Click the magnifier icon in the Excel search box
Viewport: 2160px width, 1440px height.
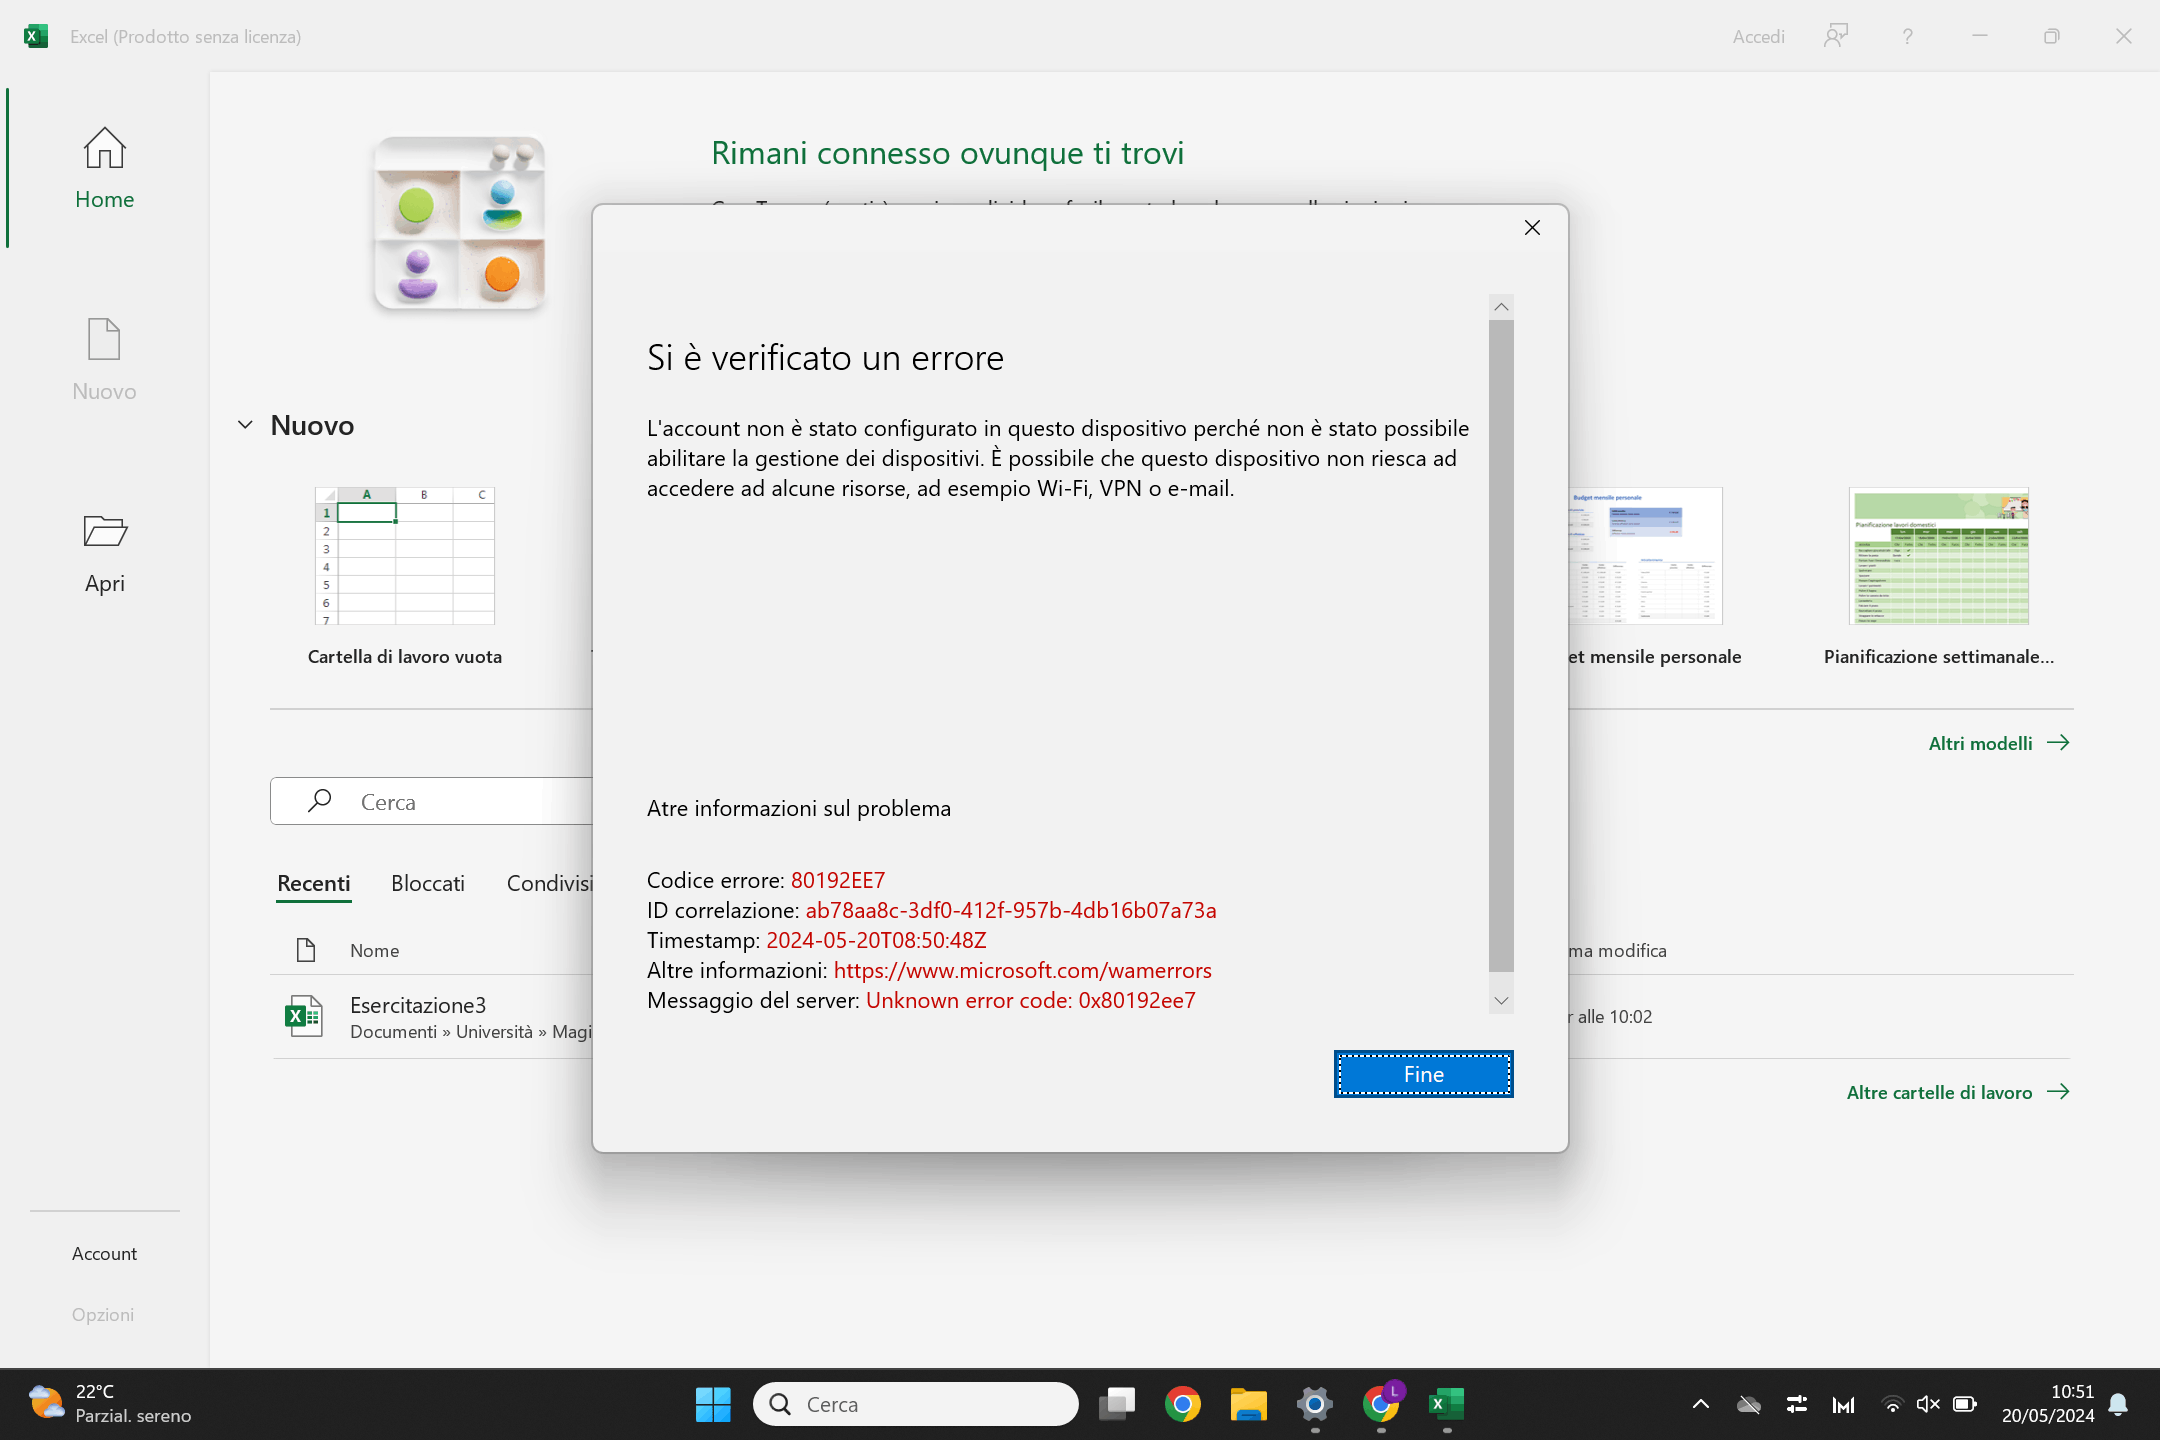click(320, 801)
